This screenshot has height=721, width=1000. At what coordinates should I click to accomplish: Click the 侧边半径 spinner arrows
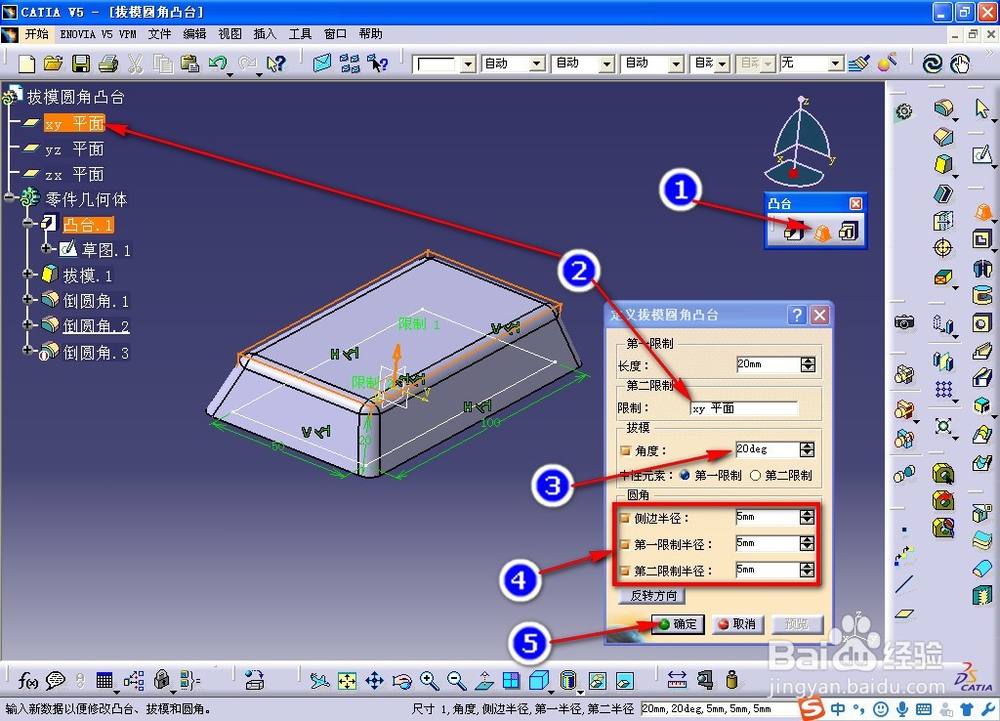[x=807, y=517]
